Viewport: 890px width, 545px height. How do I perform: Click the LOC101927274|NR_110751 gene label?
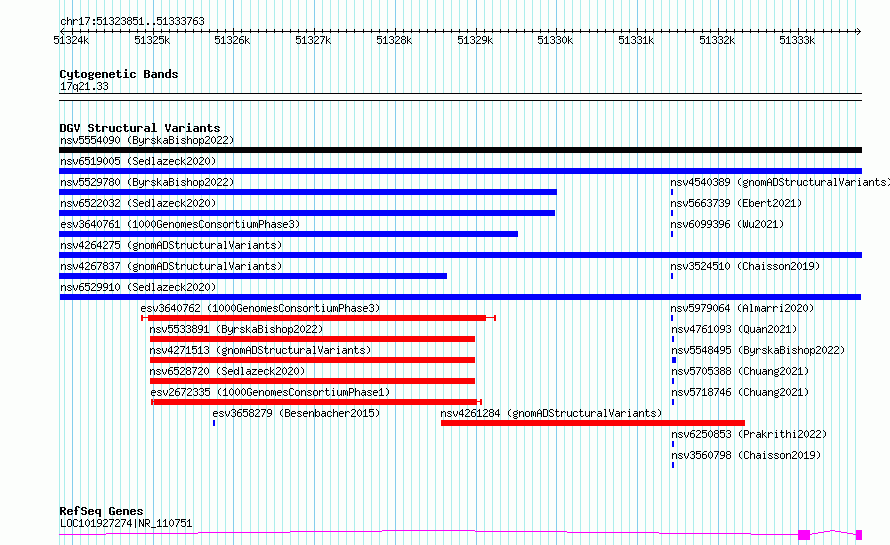point(126,523)
